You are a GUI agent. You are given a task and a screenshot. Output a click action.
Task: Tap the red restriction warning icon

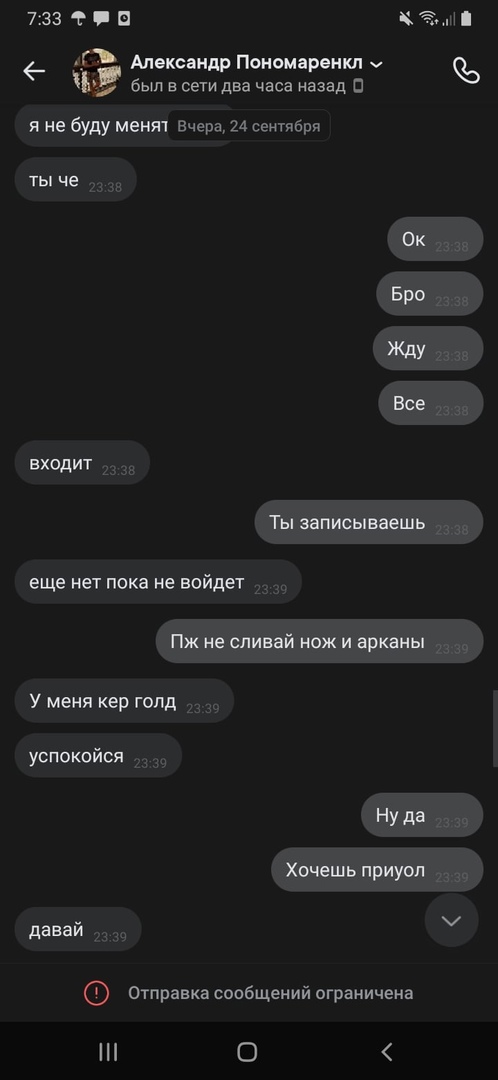click(x=96, y=993)
